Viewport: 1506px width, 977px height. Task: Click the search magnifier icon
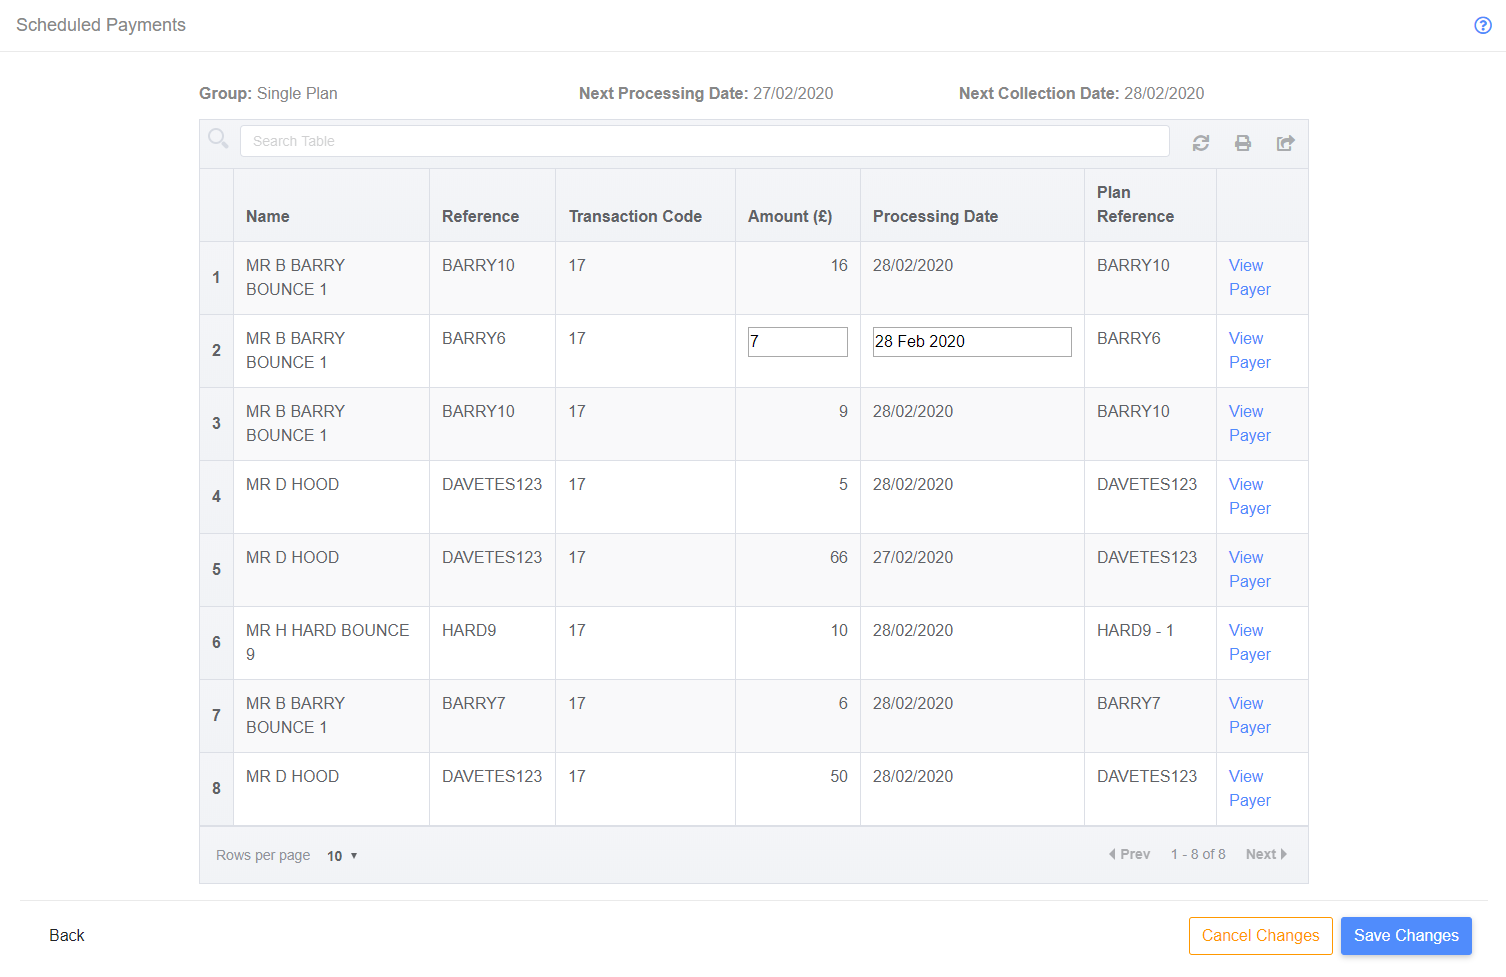(218, 139)
